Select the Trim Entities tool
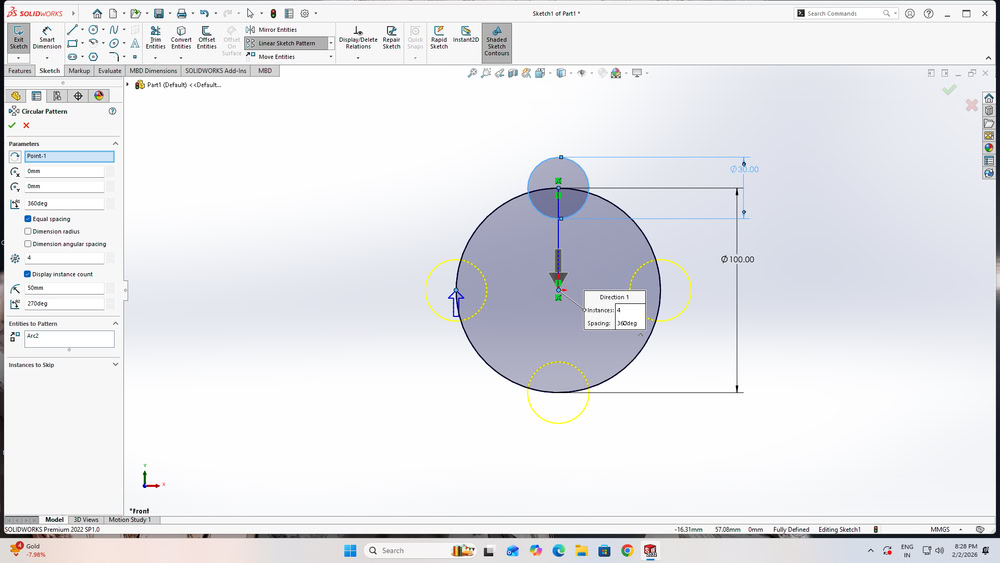 [155, 38]
